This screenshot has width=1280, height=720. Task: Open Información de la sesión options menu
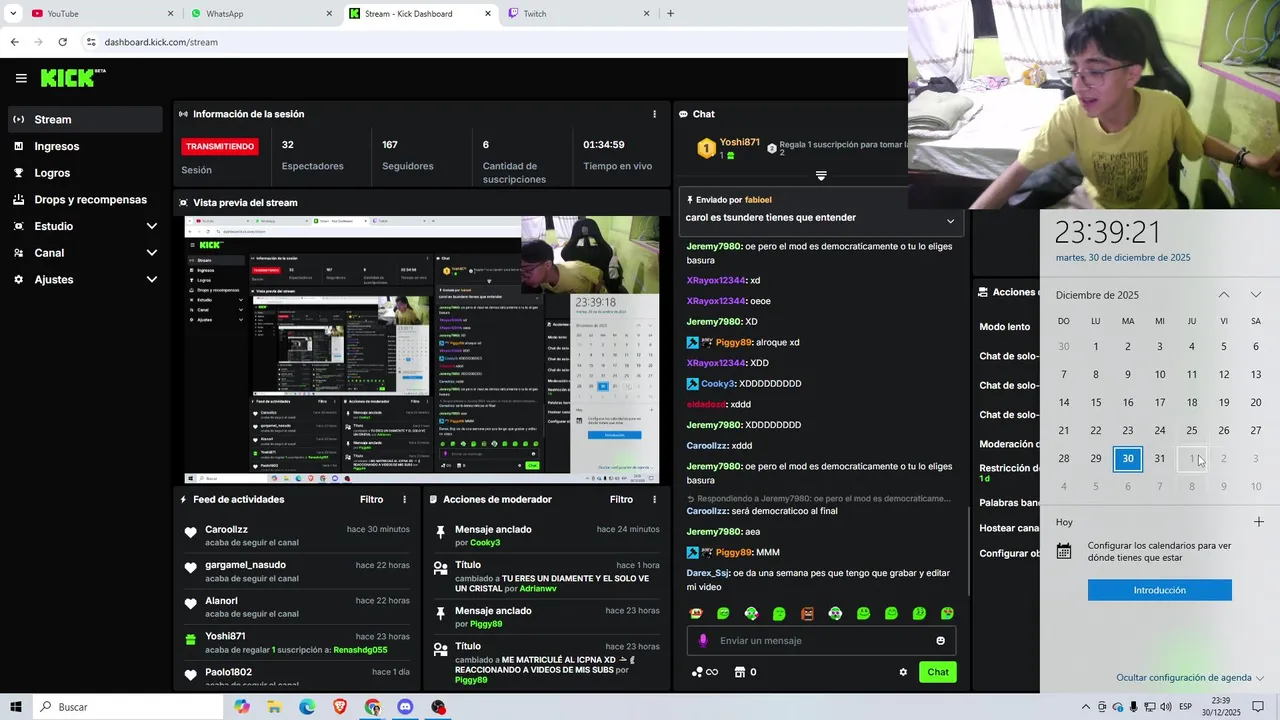[x=654, y=114]
